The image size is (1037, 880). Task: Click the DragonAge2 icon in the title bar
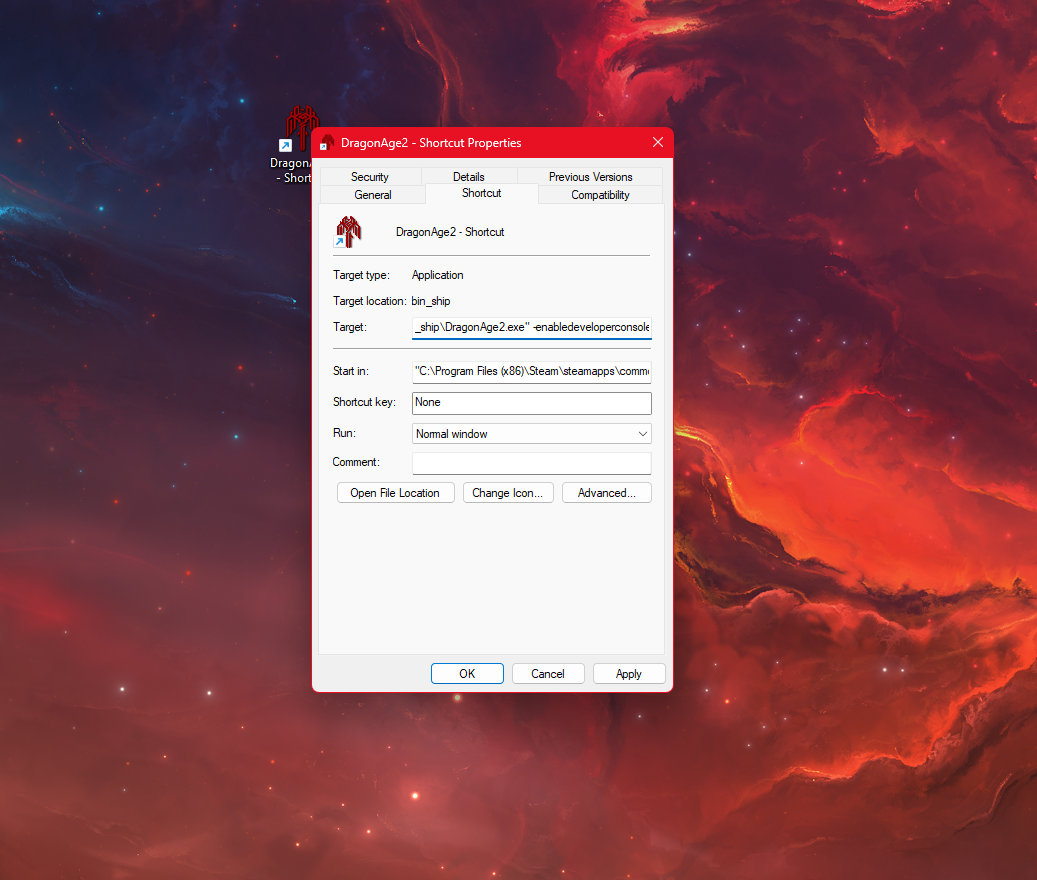point(327,143)
